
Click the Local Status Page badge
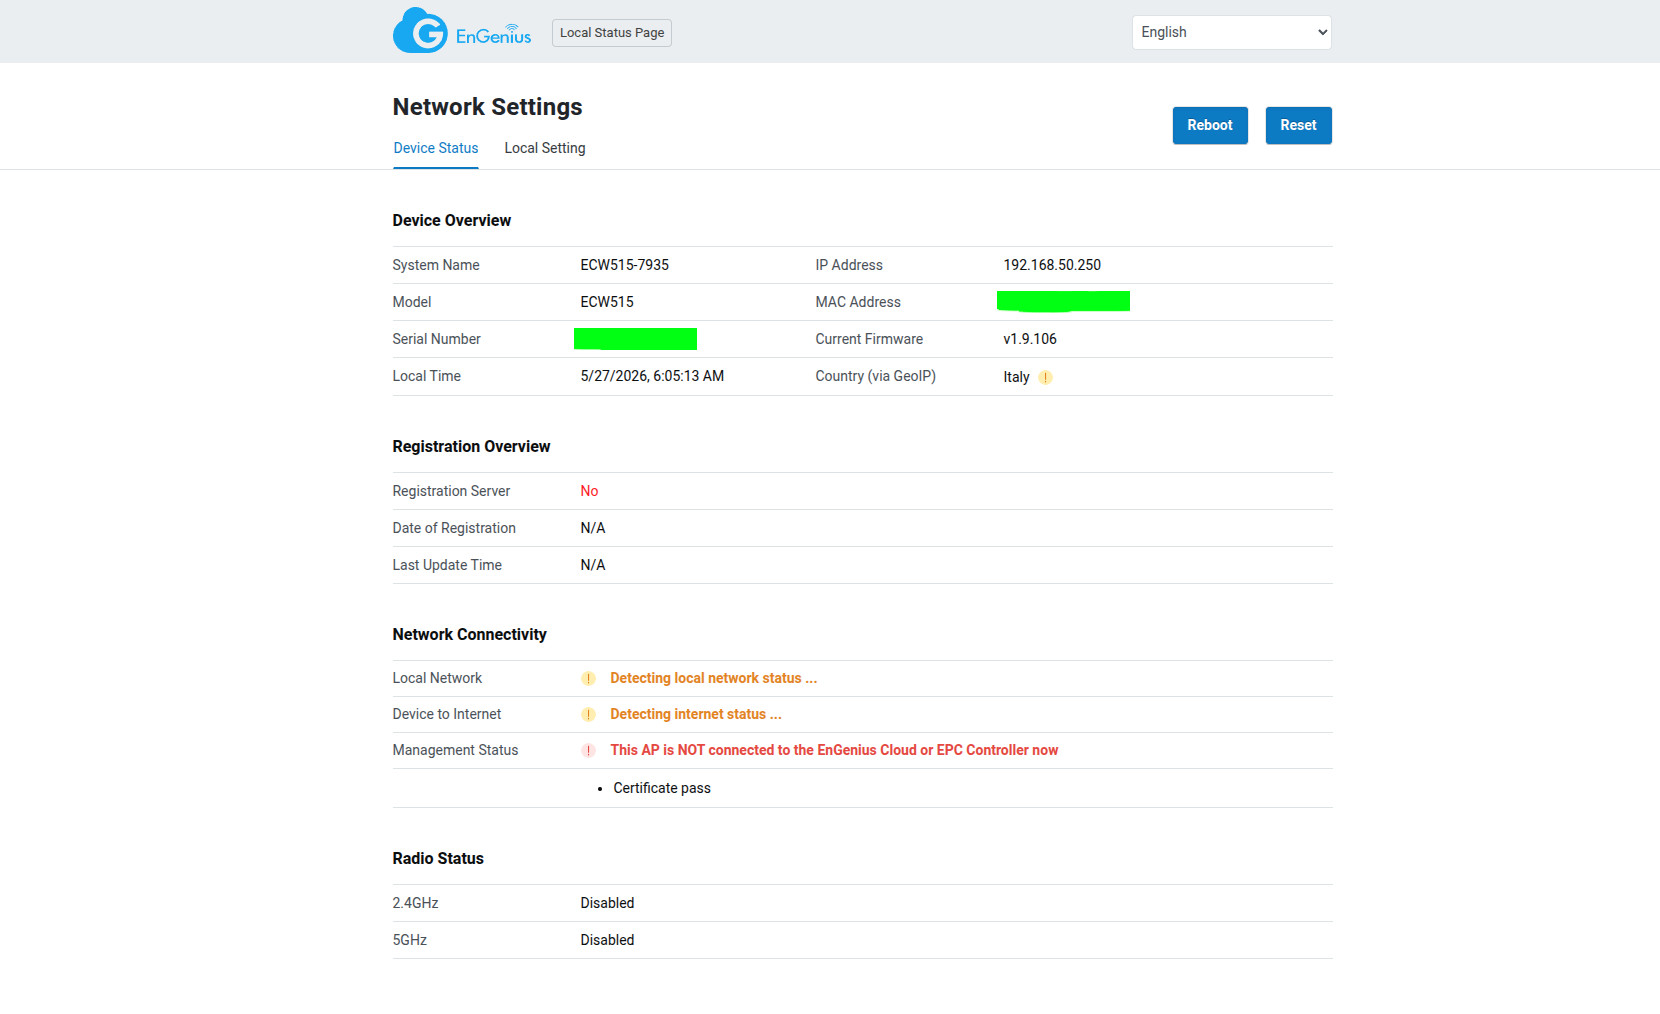click(x=612, y=33)
